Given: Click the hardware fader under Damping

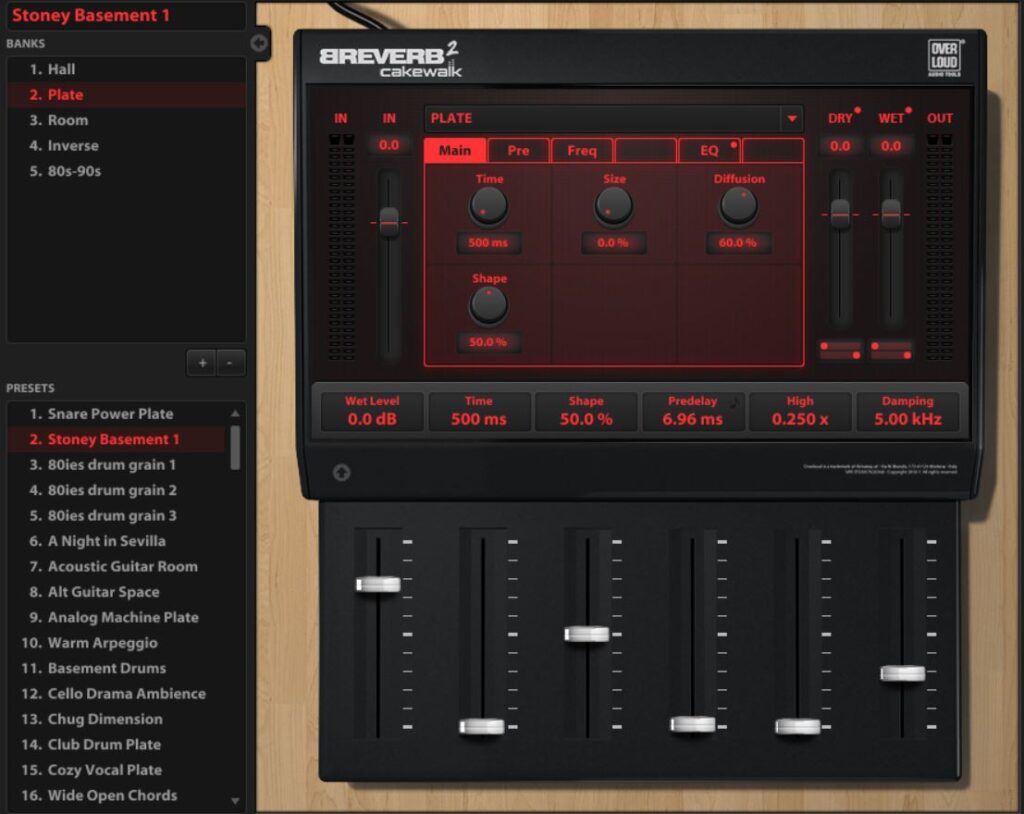Looking at the screenshot, I should click(903, 673).
